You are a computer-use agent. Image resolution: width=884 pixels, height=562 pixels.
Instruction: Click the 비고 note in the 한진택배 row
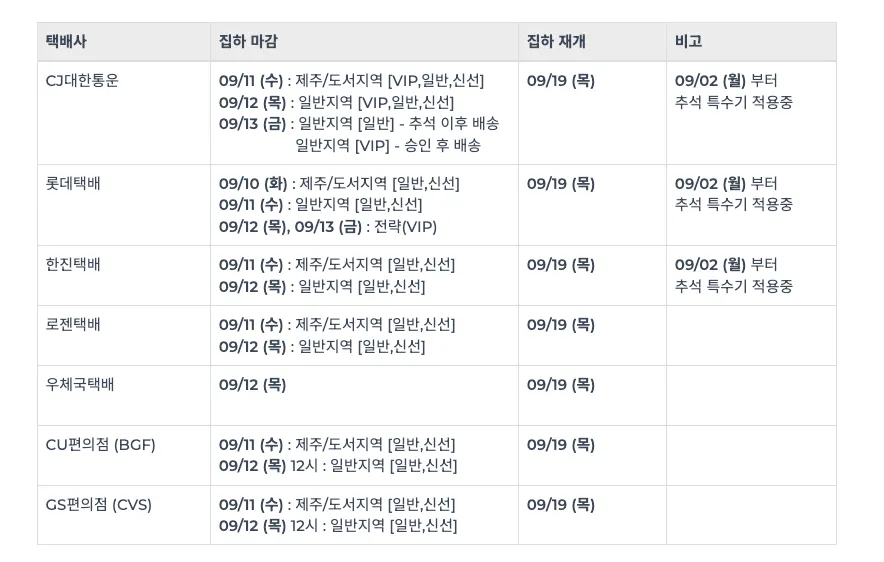pyautogui.click(x=733, y=275)
